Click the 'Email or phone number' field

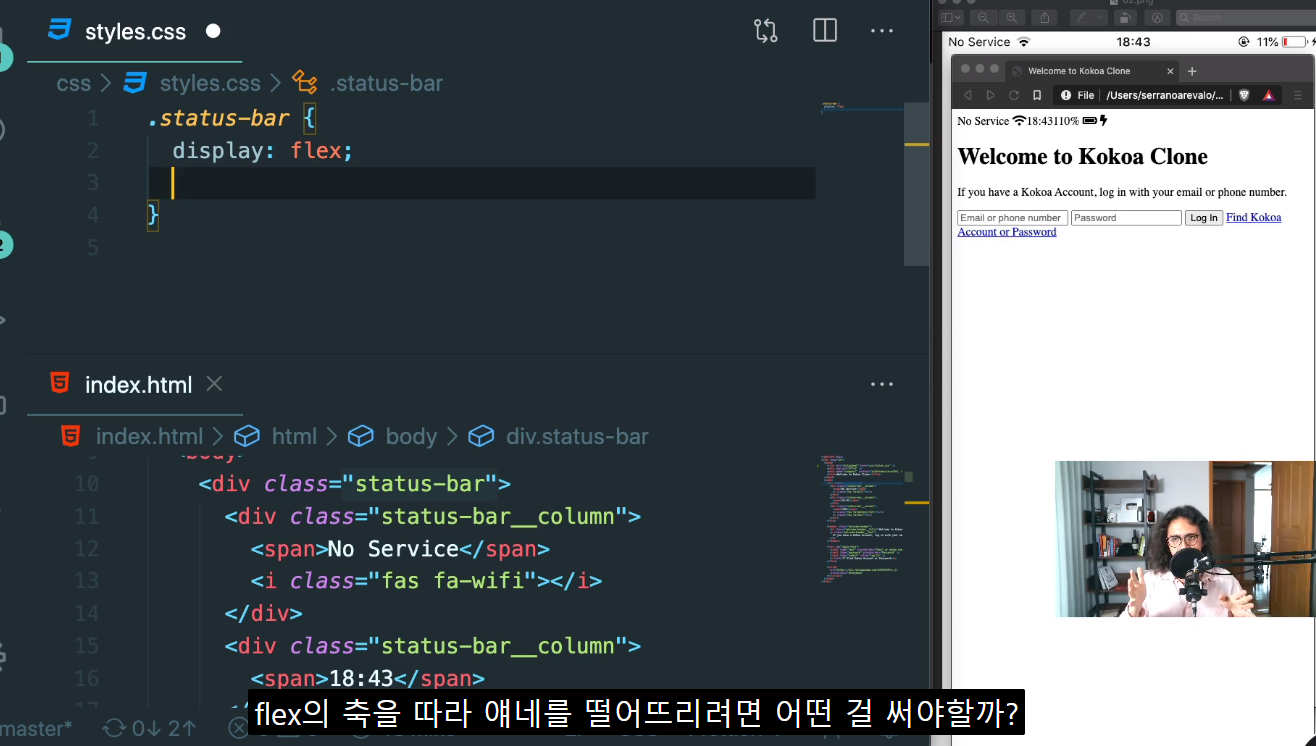(x=1012, y=218)
